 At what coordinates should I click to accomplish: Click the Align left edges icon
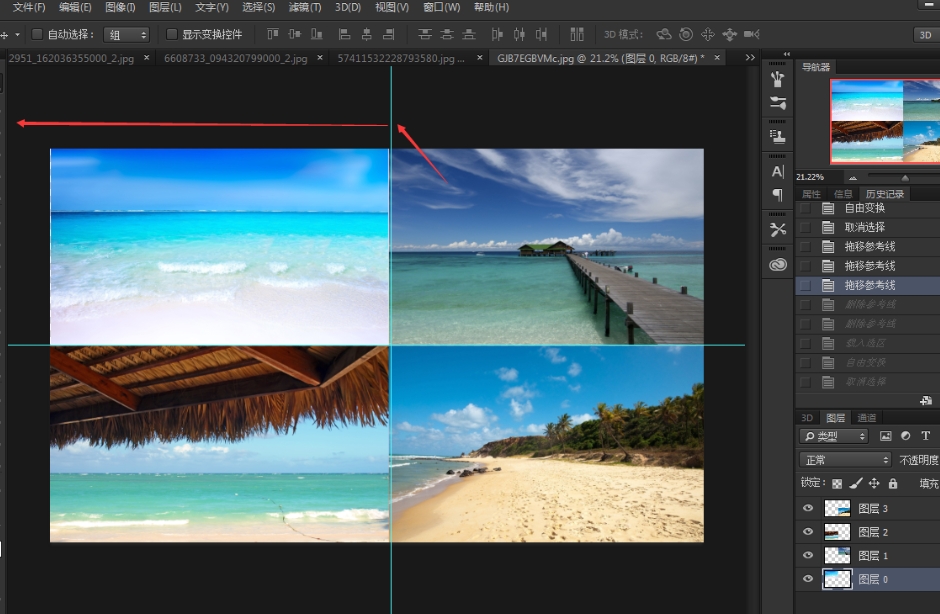coord(344,34)
